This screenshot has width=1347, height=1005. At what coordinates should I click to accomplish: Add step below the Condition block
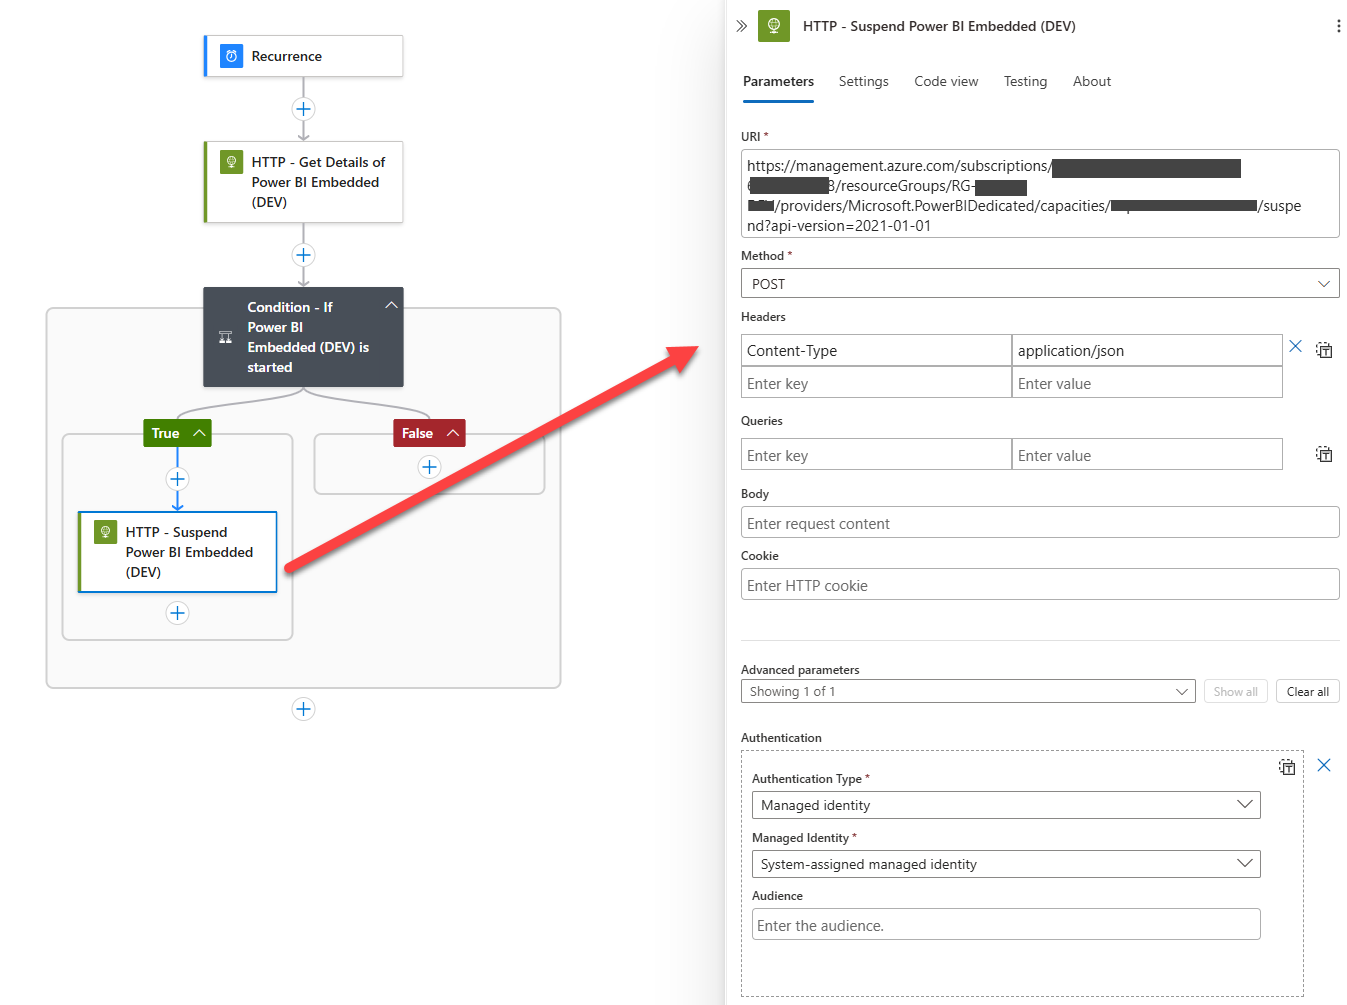[303, 709]
